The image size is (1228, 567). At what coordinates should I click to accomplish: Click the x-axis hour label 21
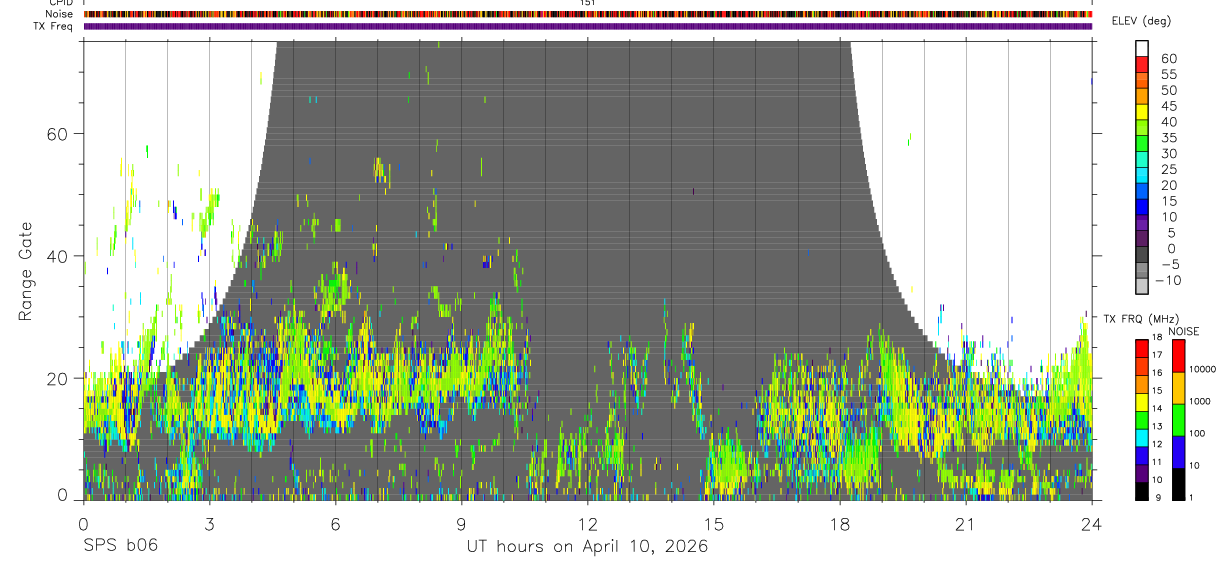(x=966, y=524)
